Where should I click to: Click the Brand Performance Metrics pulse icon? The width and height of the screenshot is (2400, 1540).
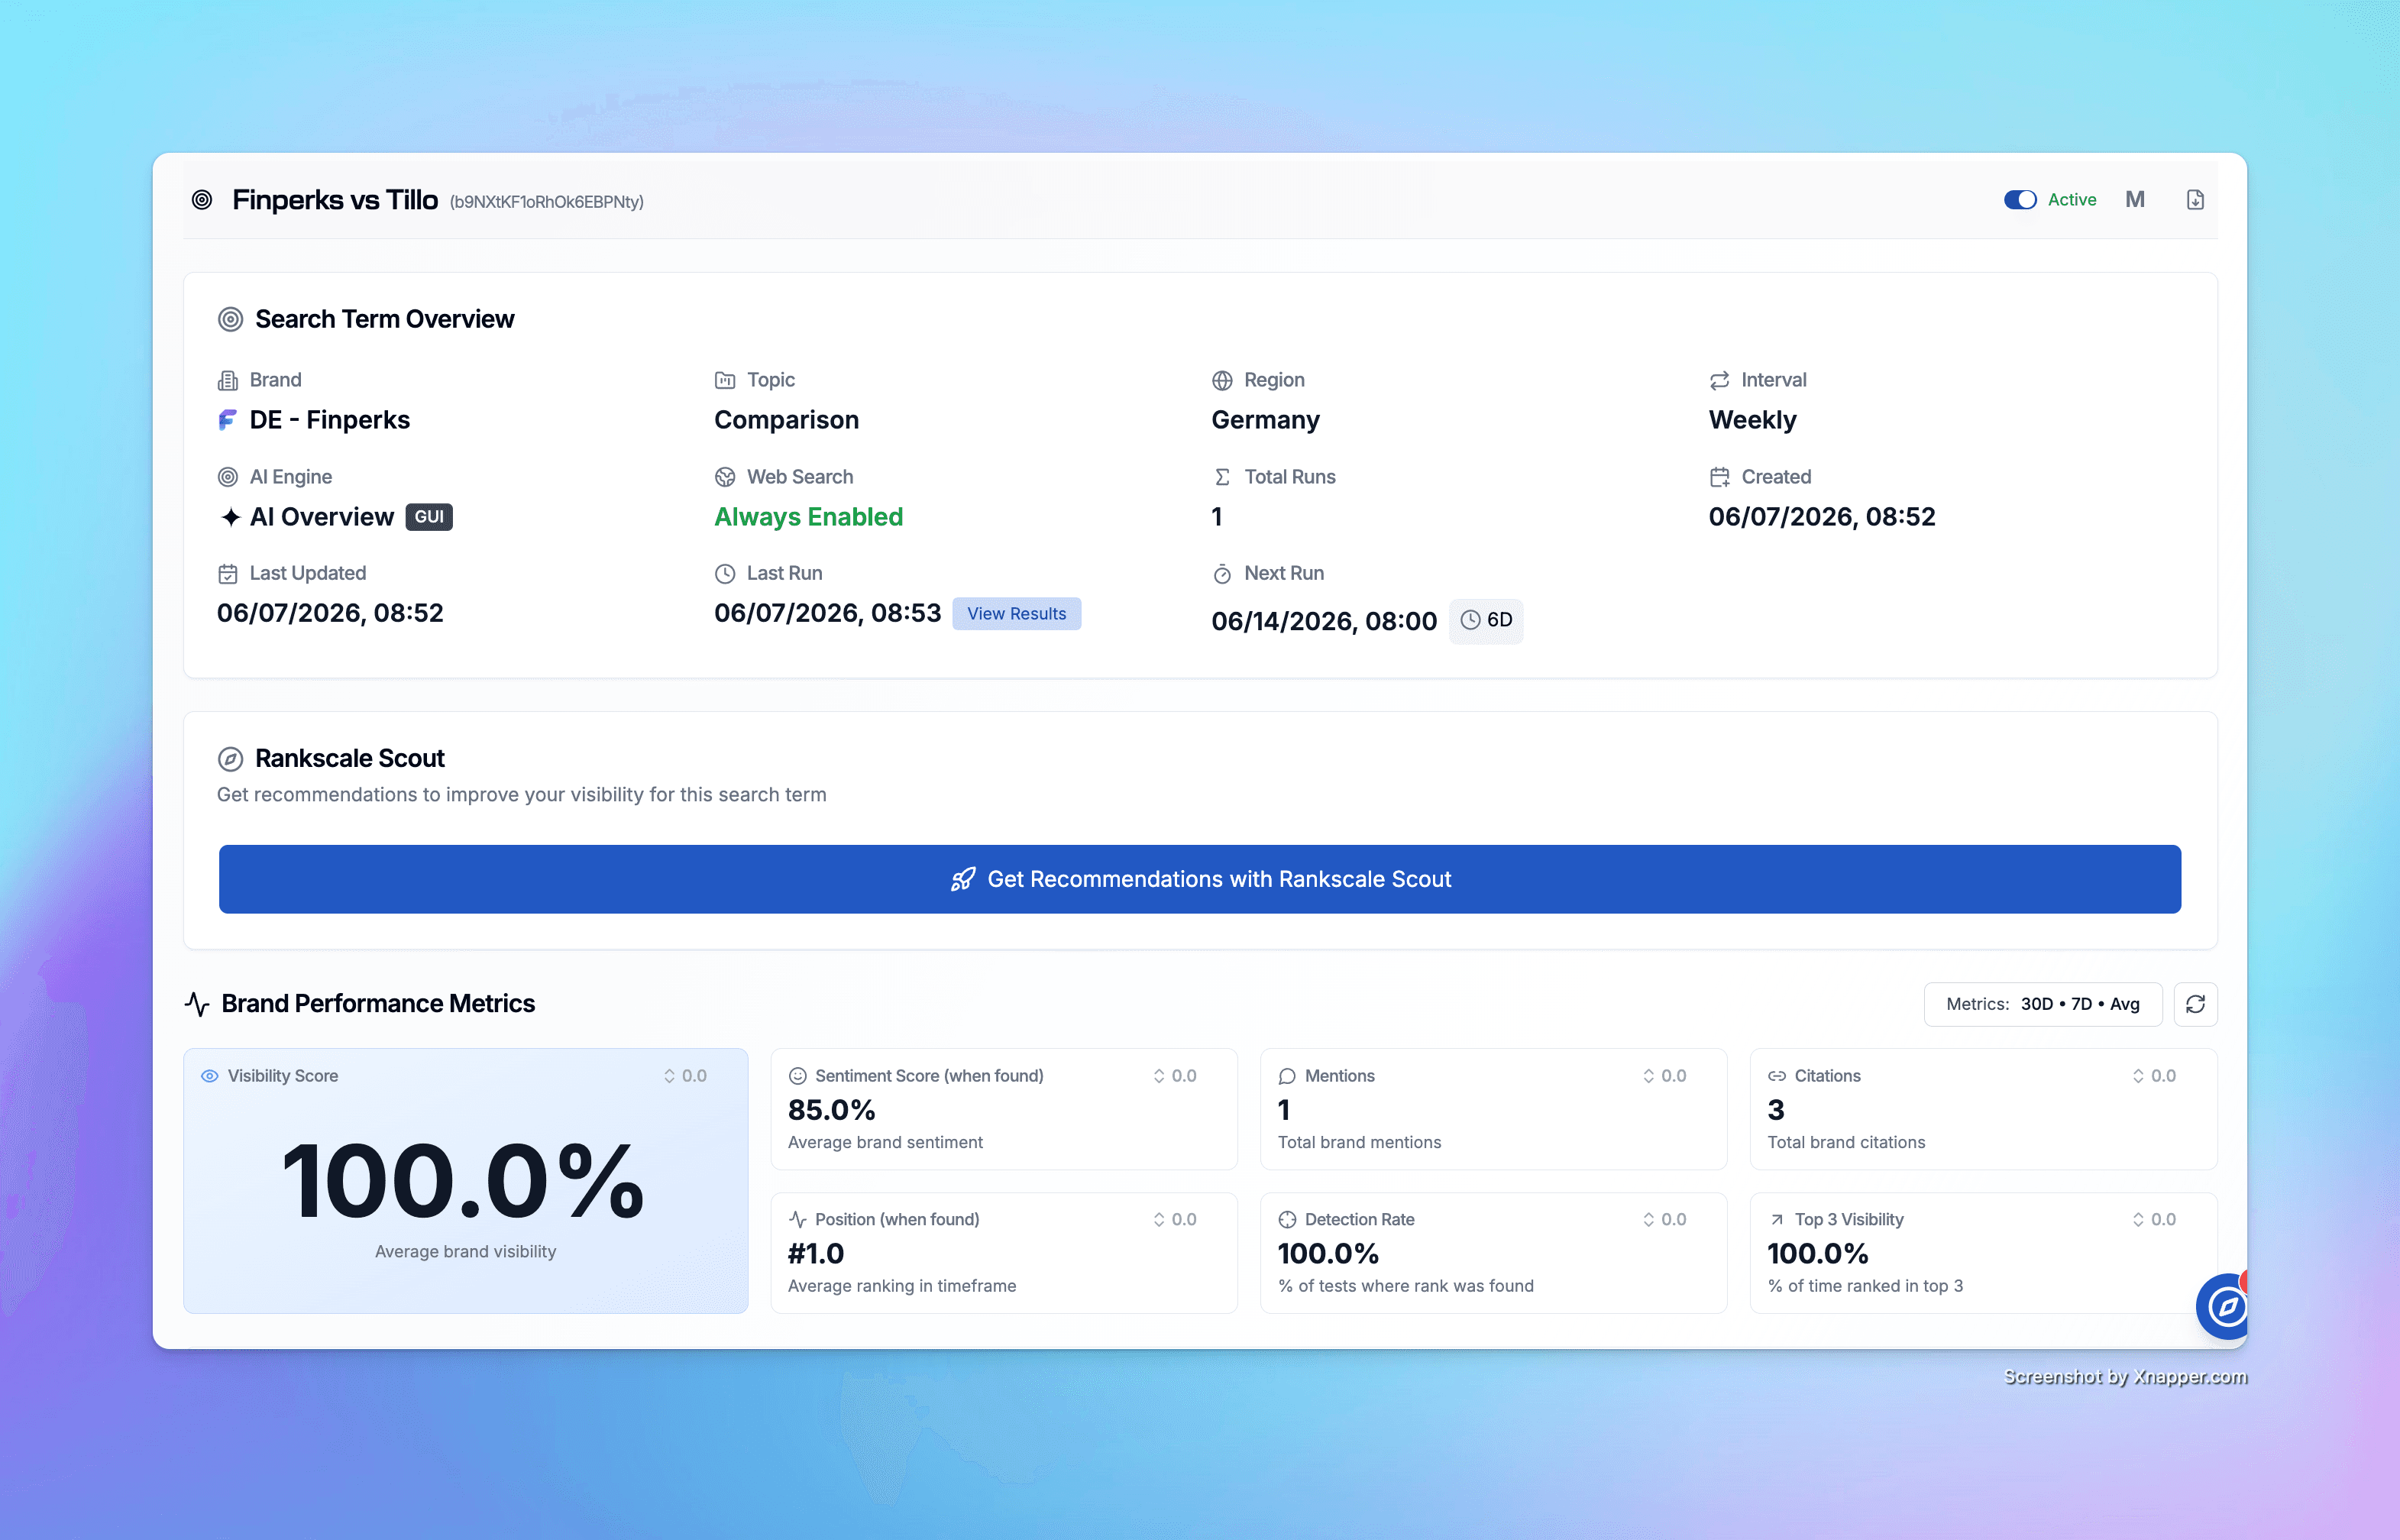click(197, 1003)
